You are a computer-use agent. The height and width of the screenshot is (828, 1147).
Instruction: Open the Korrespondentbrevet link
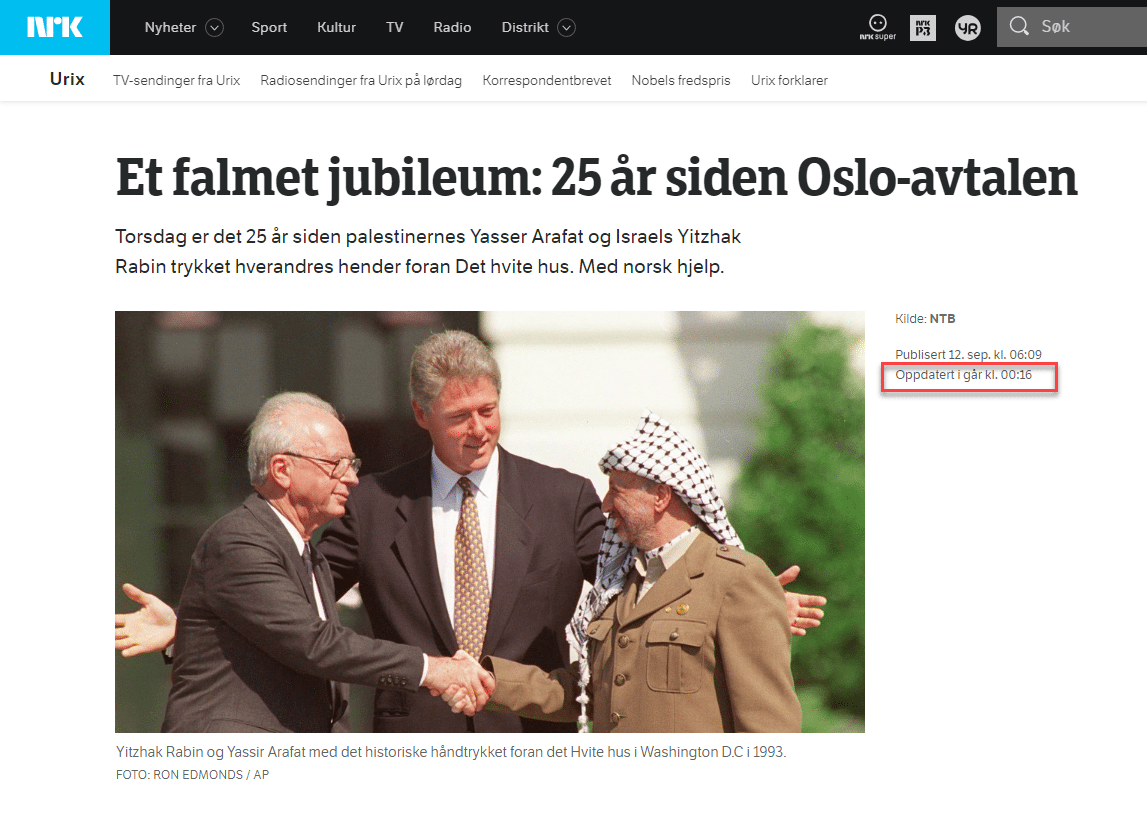click(546, 80)
